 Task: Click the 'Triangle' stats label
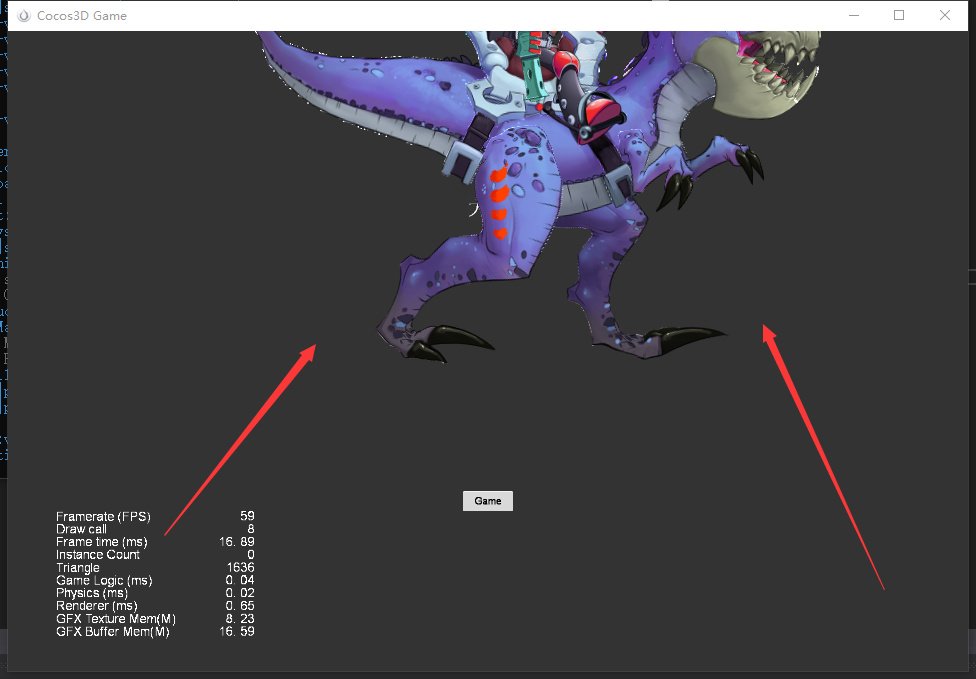(x=78, y=568)
